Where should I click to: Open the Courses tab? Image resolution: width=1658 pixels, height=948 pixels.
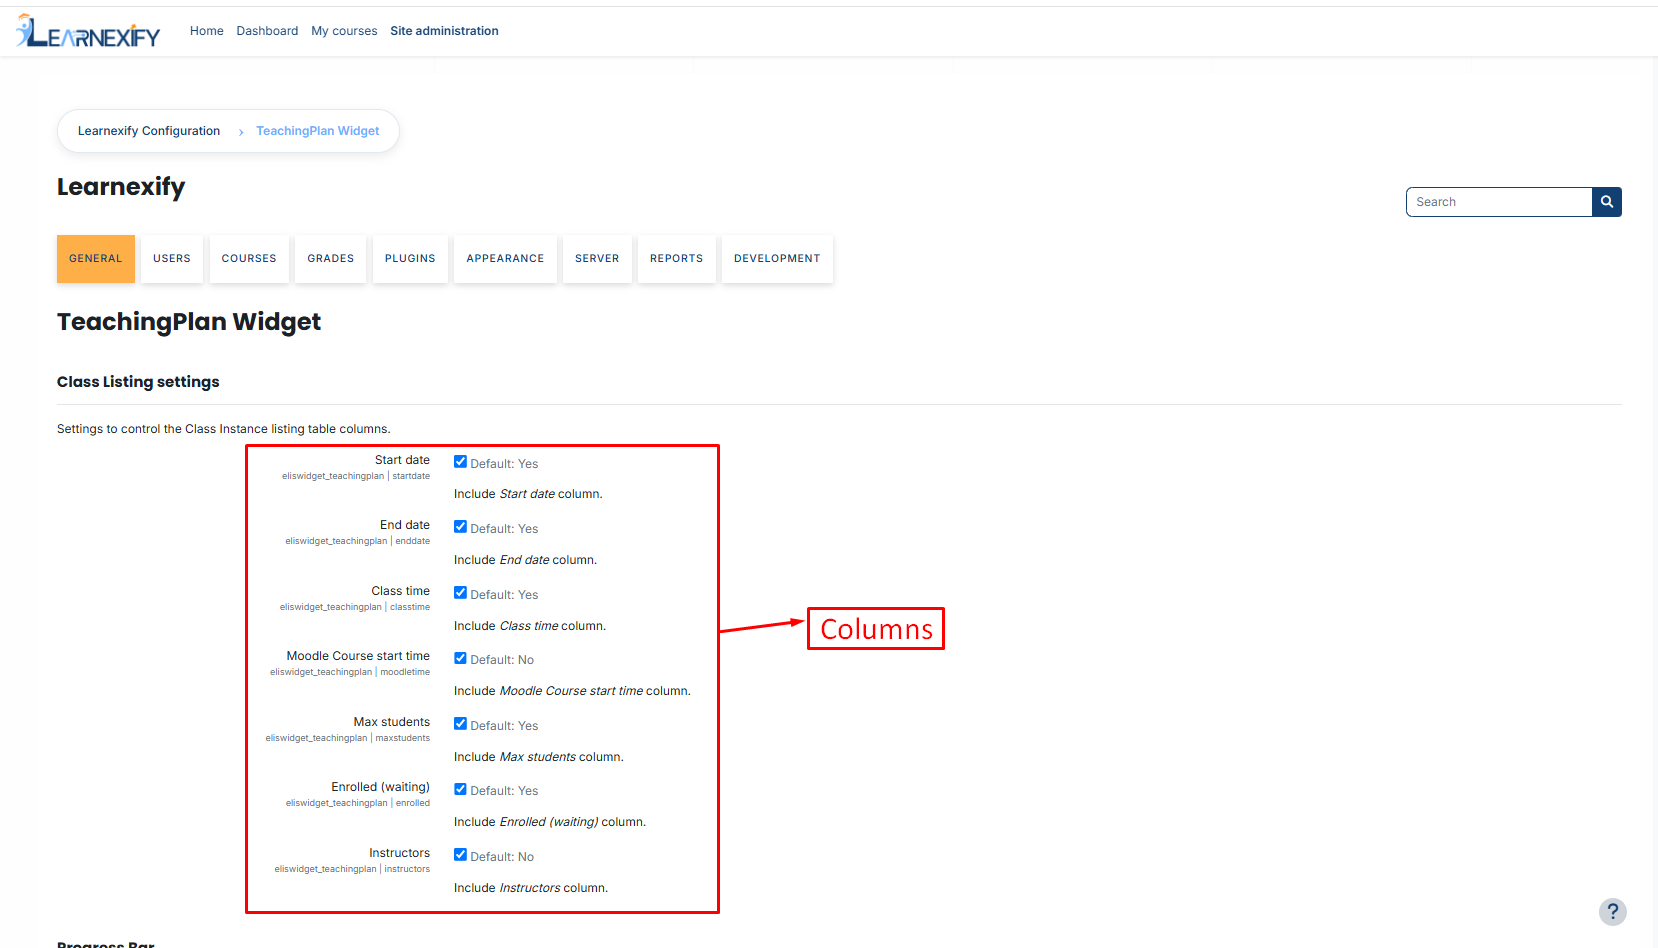coord(249,259)
